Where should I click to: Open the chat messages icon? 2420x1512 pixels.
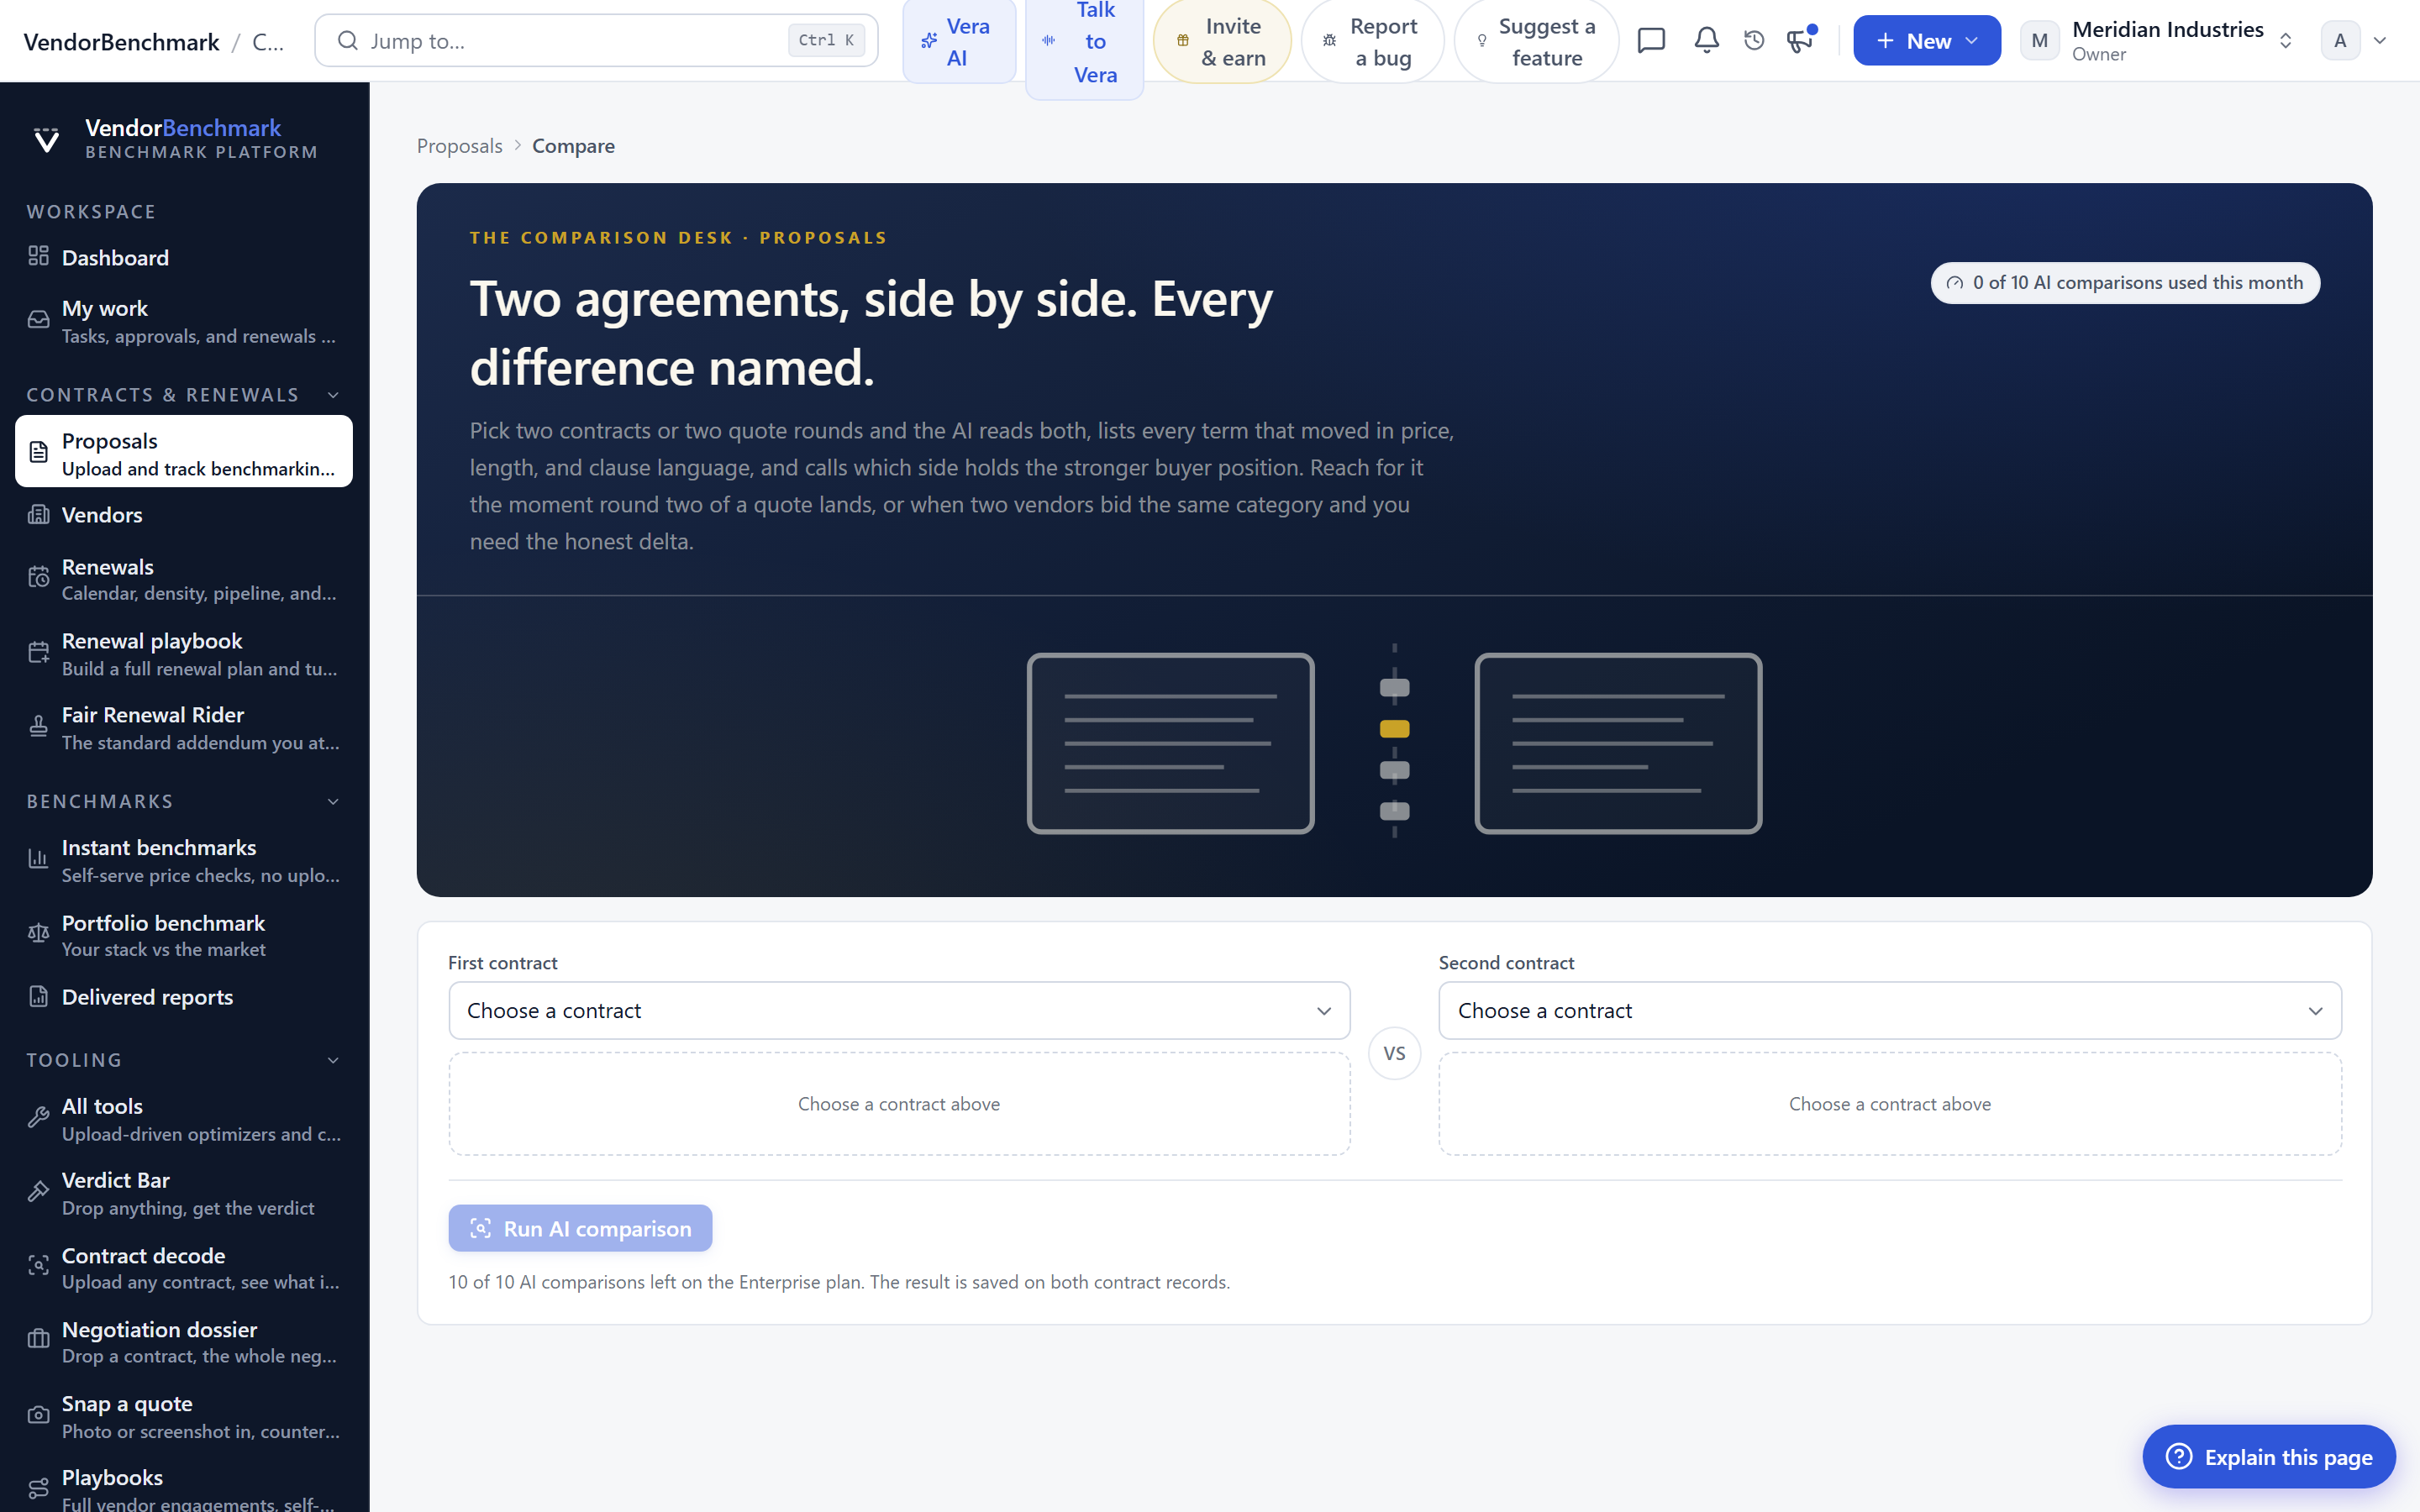(x=1651, y=40)
